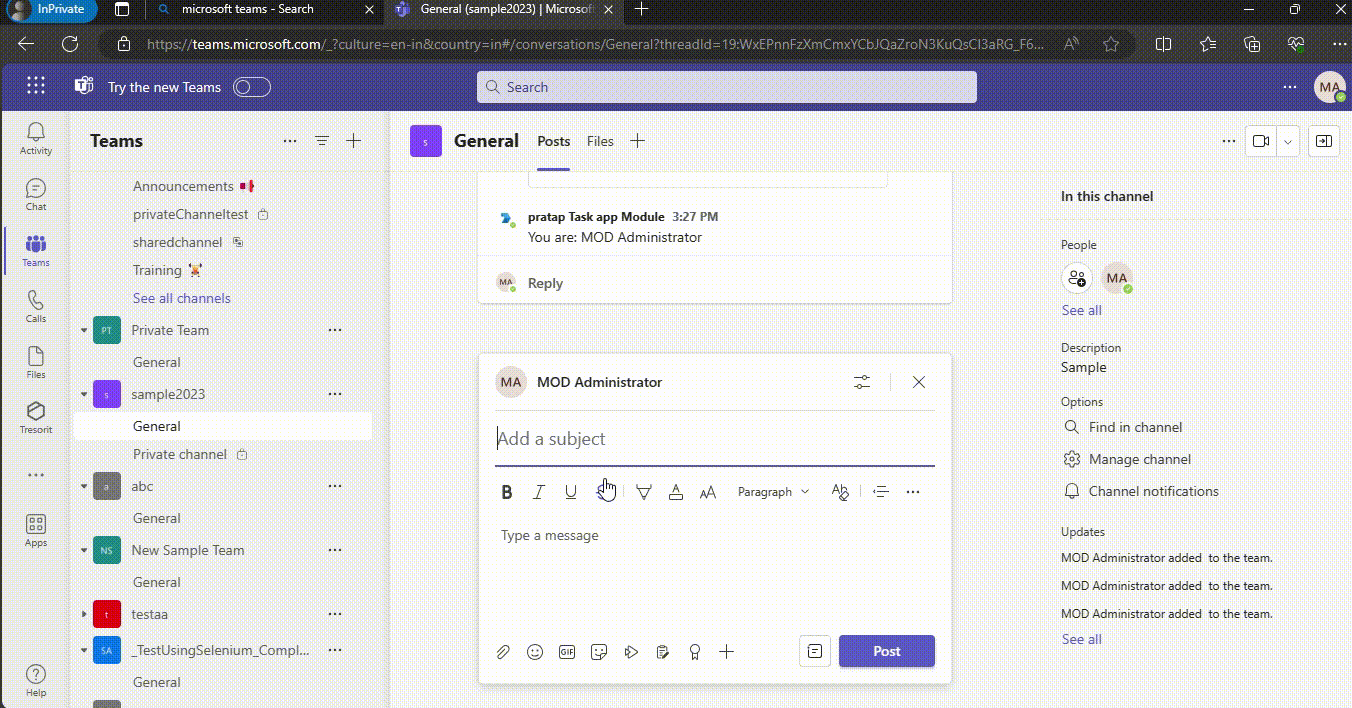Open Files from the left rail
This screenshot has height=708, width=1352.
click(x=36, y=362)
